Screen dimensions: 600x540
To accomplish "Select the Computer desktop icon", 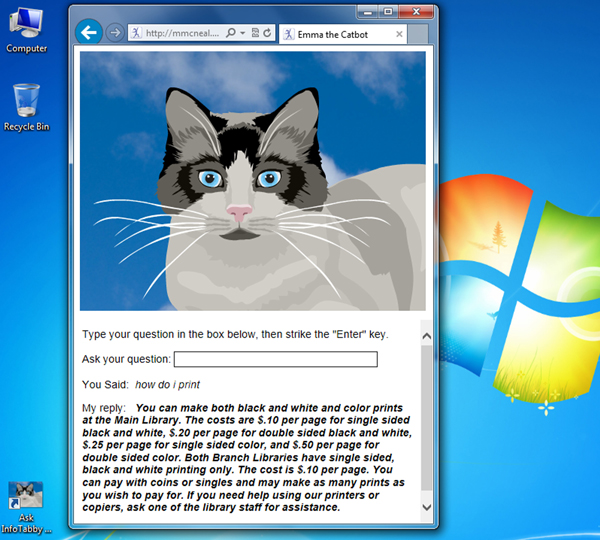I will pyautogui.click(x=26, y=27).
